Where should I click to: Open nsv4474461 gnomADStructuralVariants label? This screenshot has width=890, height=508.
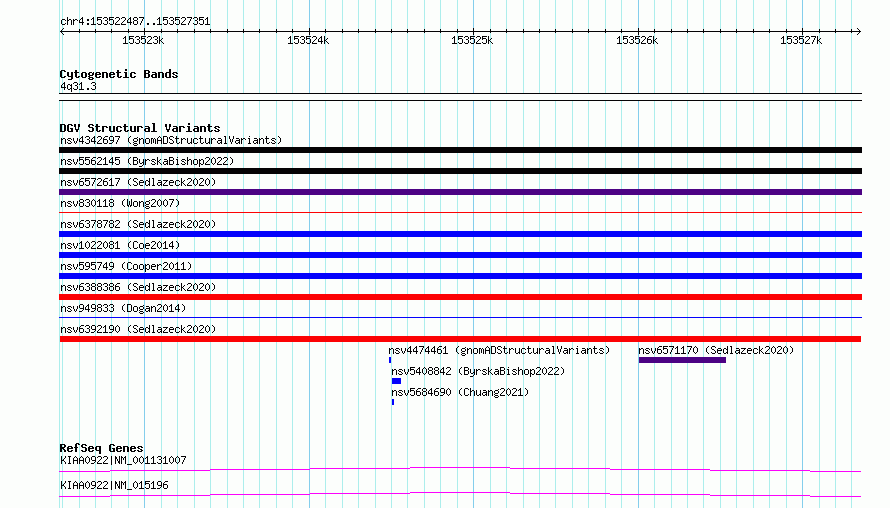point(499,350)
